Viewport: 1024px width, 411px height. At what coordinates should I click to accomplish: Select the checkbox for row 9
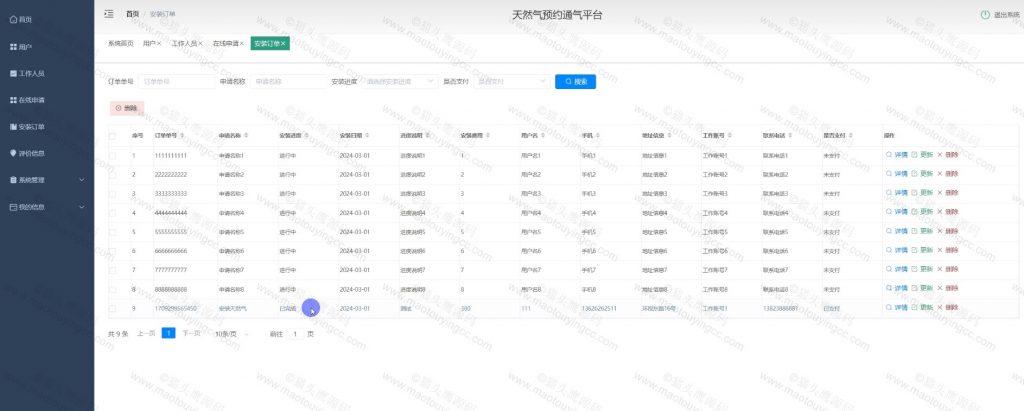[x=113, y=308]
